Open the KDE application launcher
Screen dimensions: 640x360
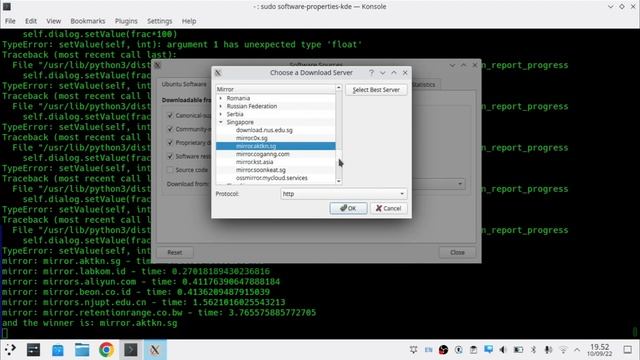click(10, 349)
